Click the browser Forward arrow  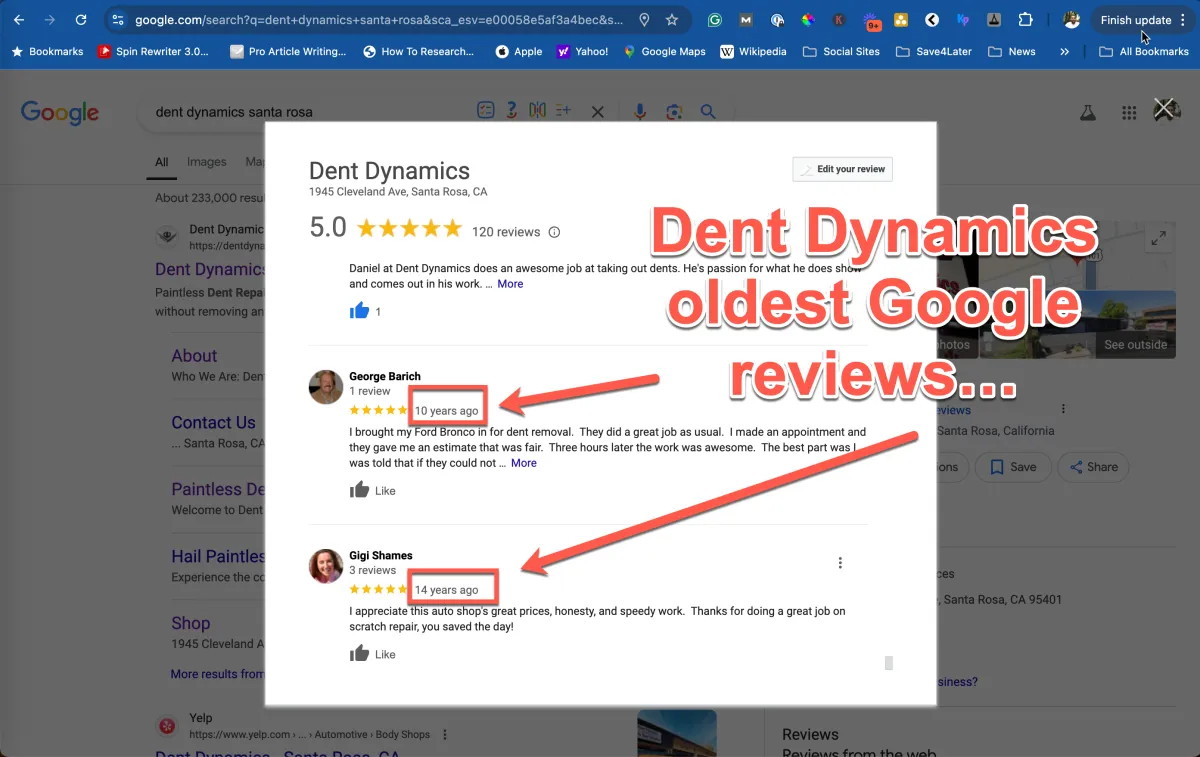pyautogui.click(x=50, y=20)
